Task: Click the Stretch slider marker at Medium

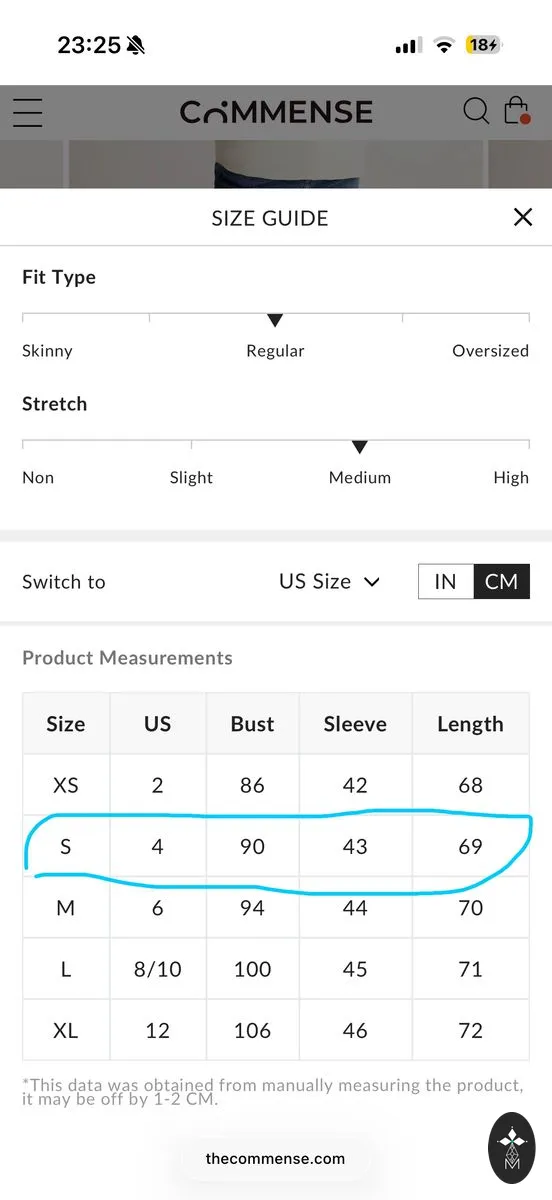Action: (360, 447)
